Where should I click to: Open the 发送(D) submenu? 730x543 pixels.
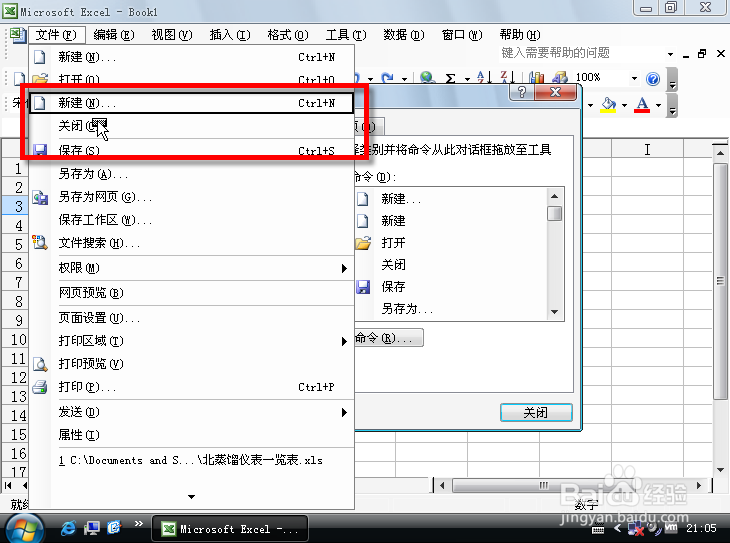[x=191, y=412]
